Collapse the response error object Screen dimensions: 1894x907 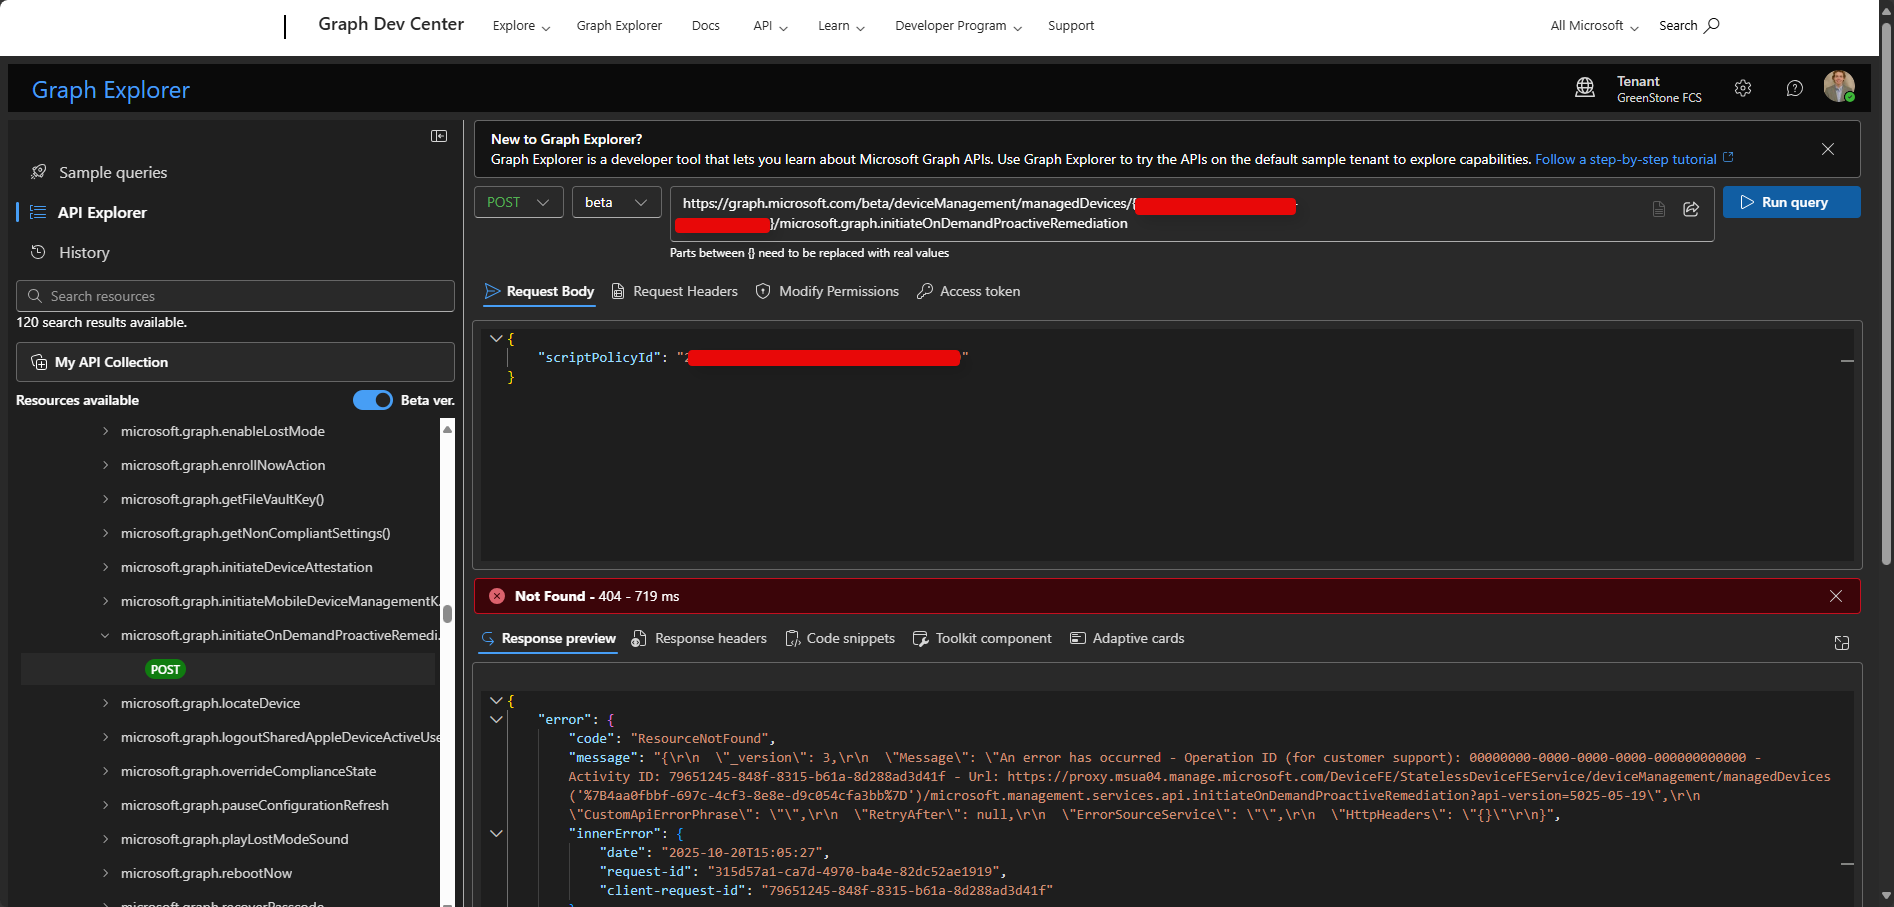click(x=496, y=719)
